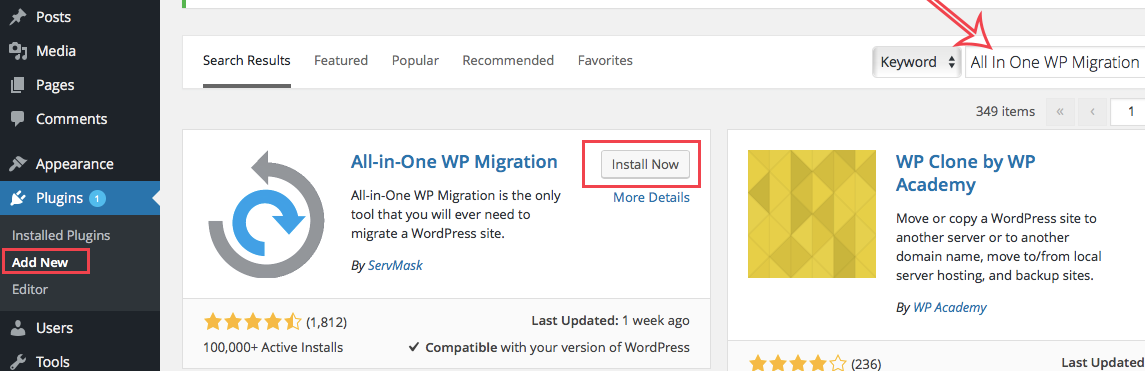Click the Users person icon
Image resolution: width=1145 pixels, height=371 pixels.
tap(18, 328)
